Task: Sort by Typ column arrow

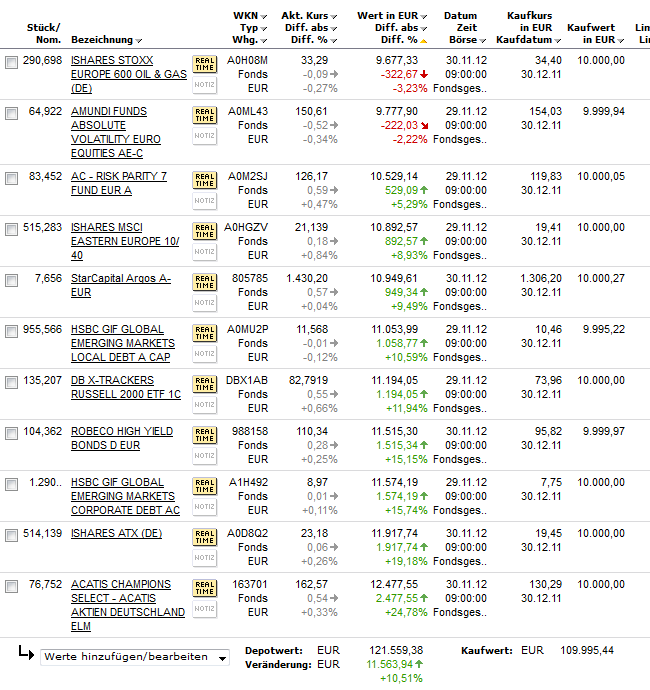Action: point(264,29)
